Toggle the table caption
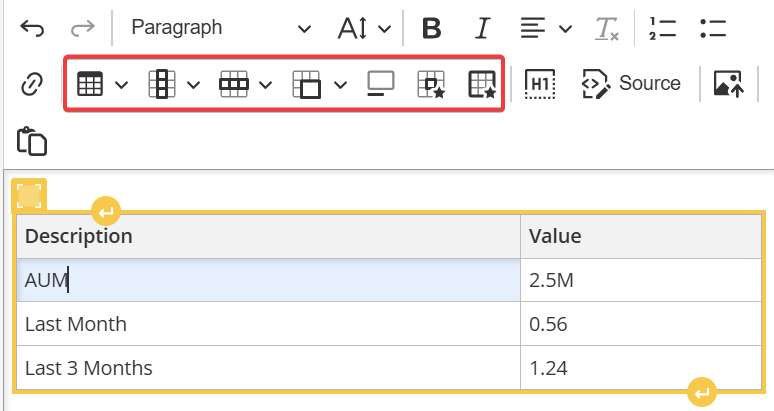 [381, 85]
